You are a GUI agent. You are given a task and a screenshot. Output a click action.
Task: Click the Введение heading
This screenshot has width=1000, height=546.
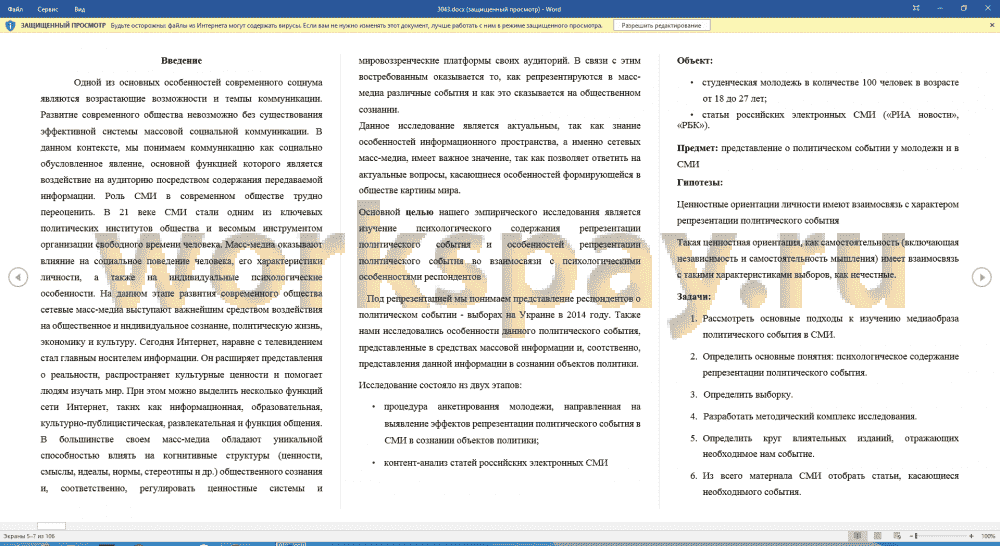click(x=181, y=61)
